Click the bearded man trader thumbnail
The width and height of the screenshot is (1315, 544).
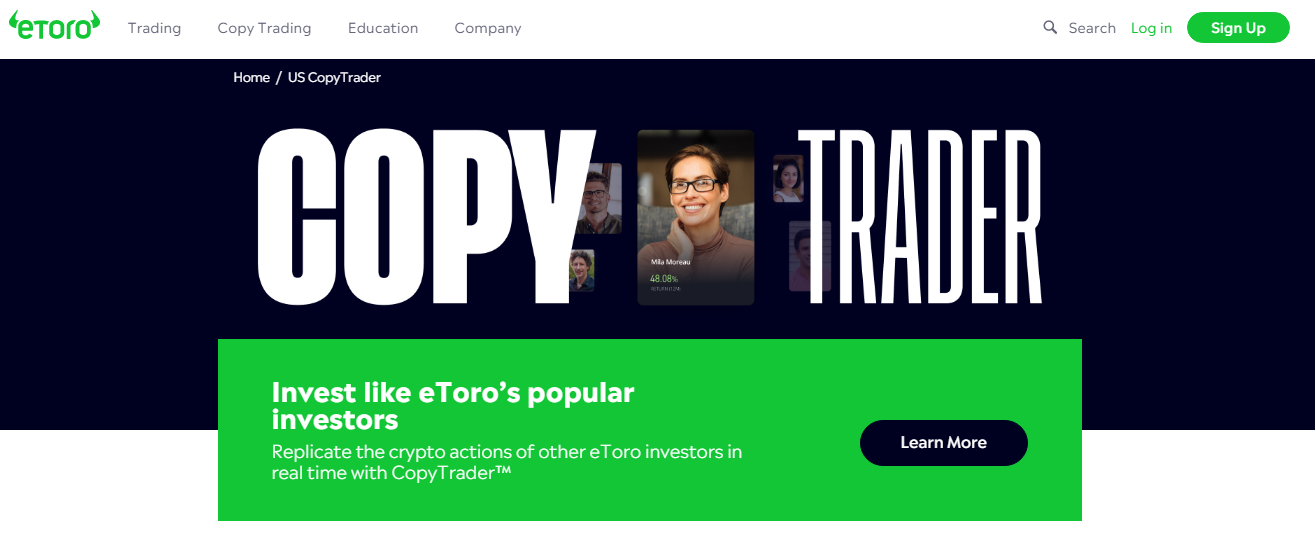(x=599, y=198)
